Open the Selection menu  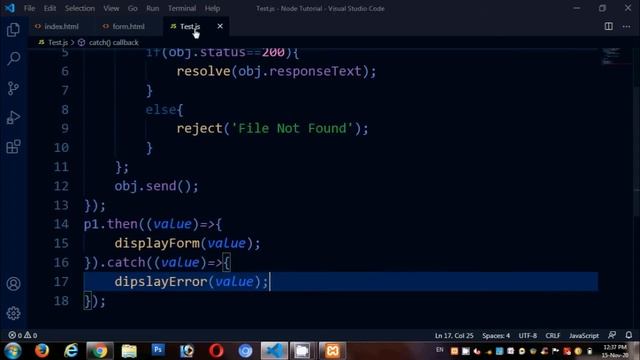click(x=80, y=8)
